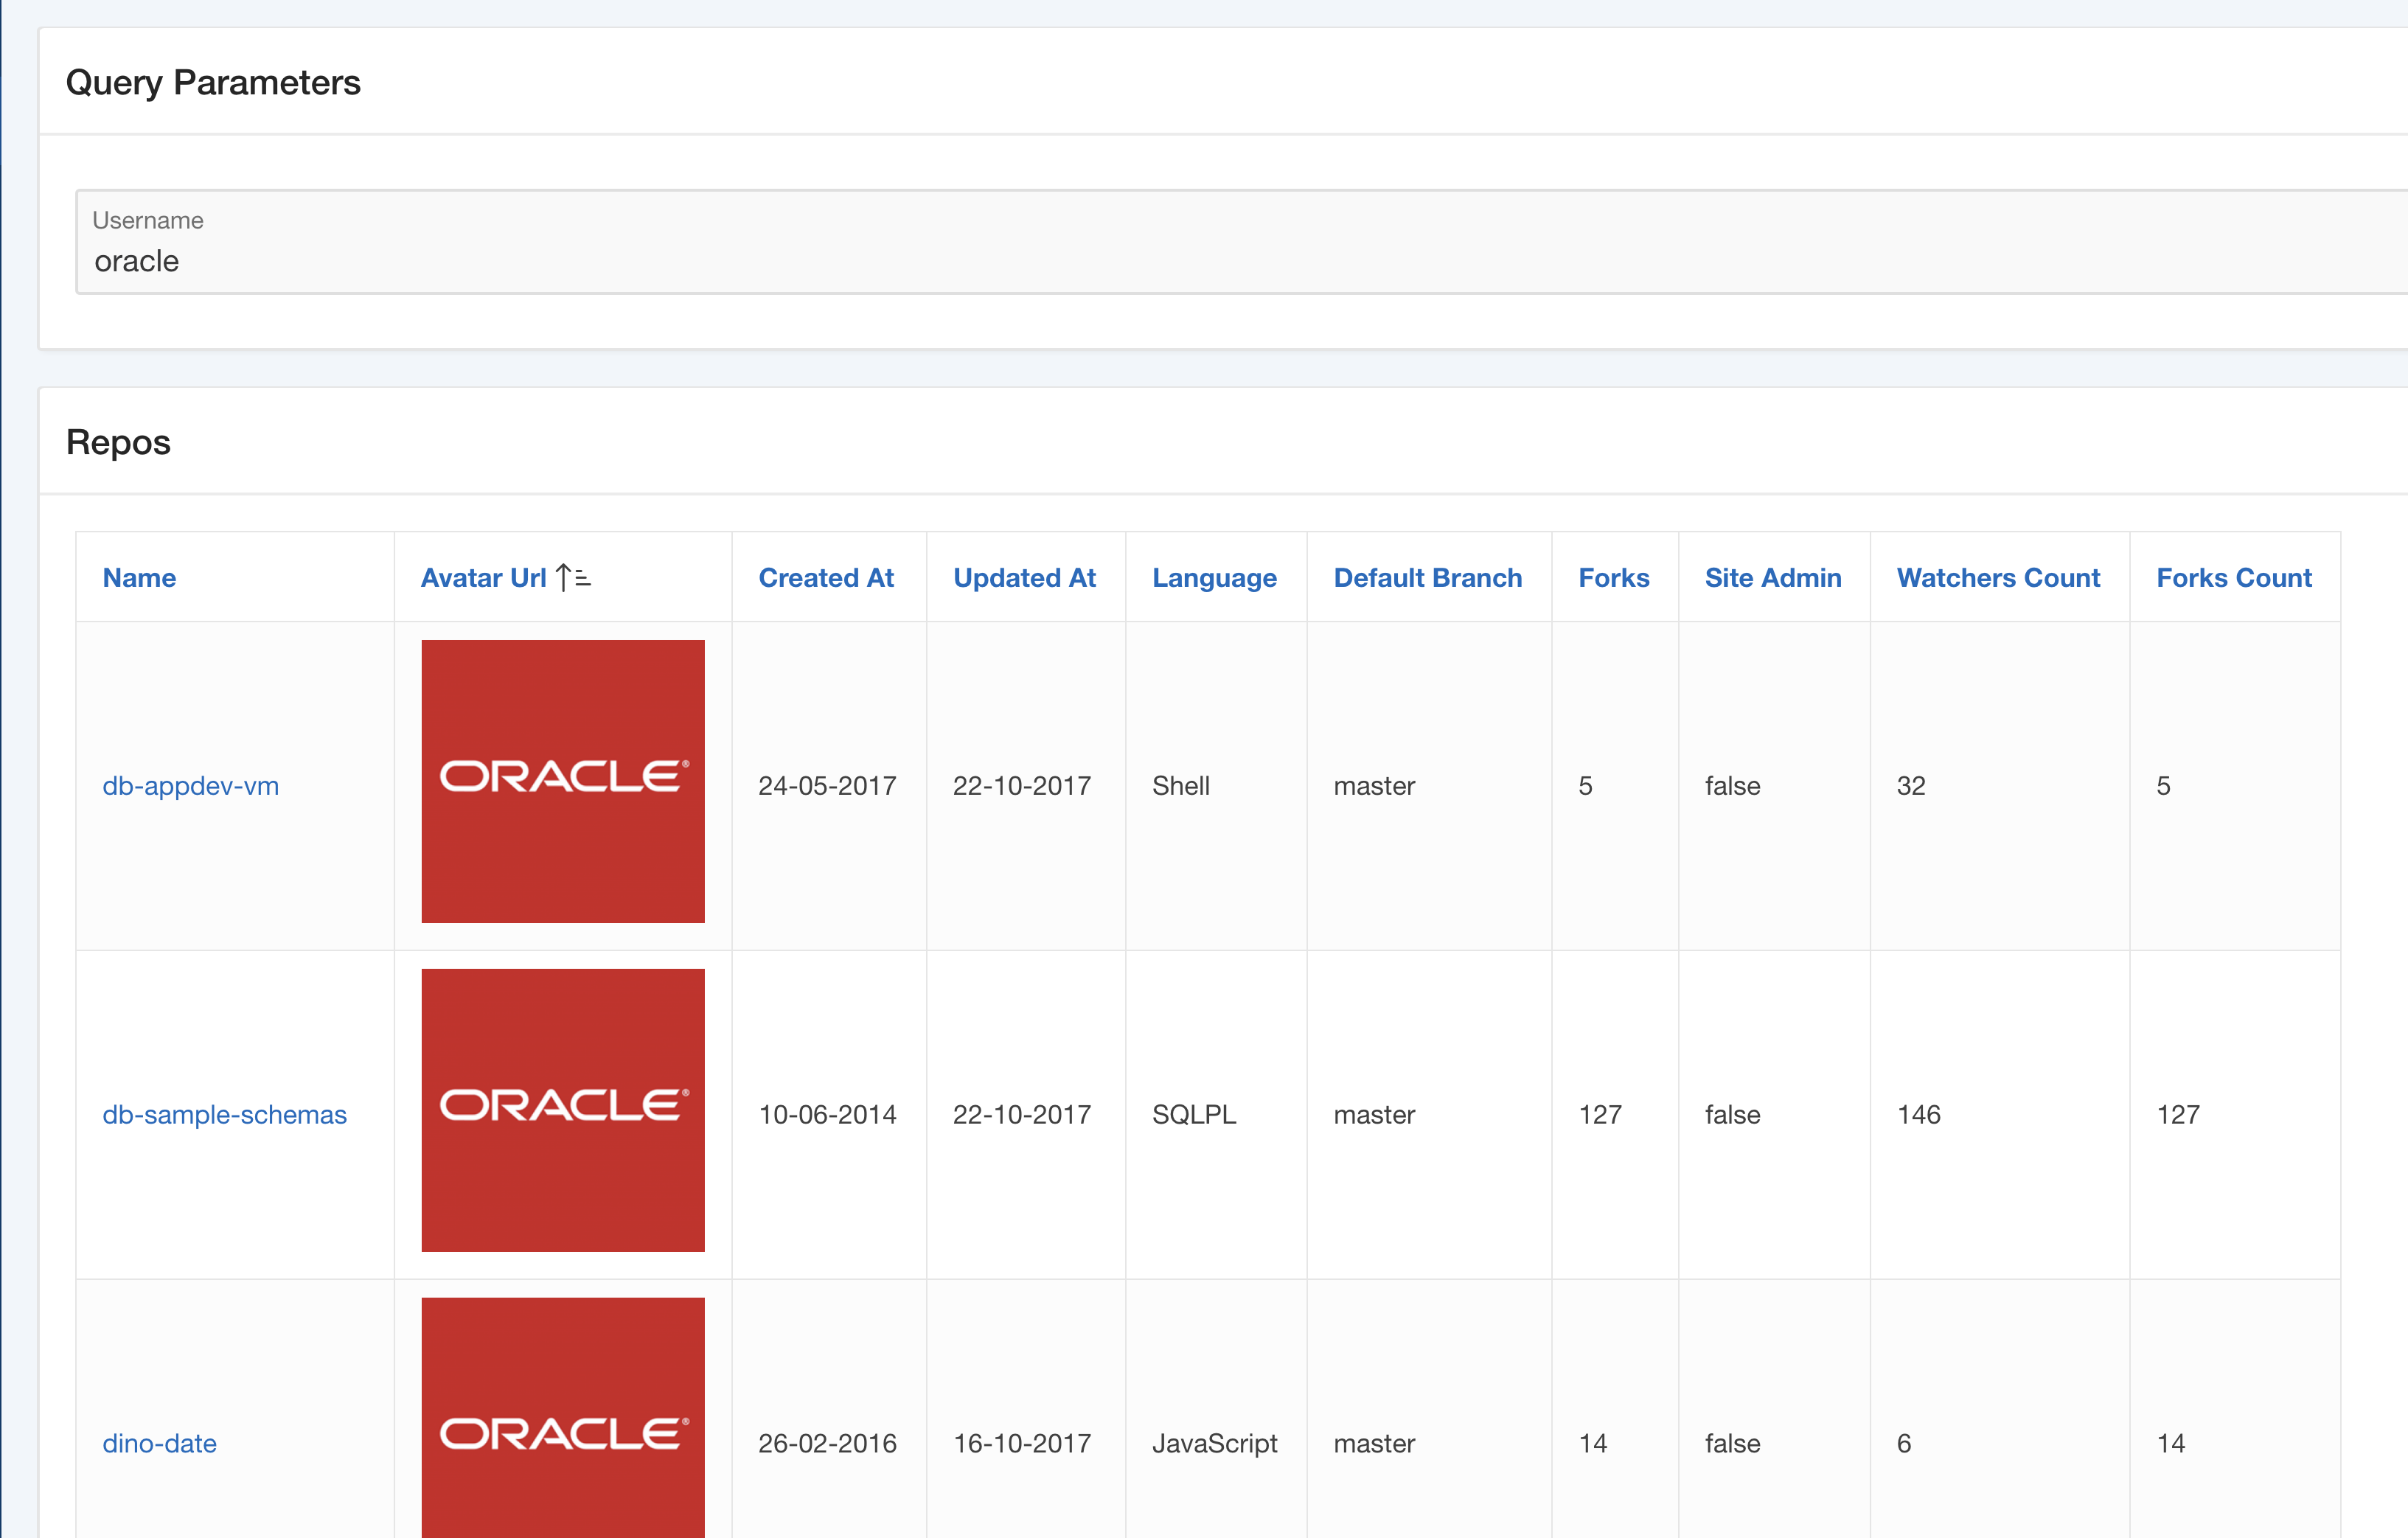Click the Oracle avatar in db-sample-schemas row

click(x=563, y=1109)
